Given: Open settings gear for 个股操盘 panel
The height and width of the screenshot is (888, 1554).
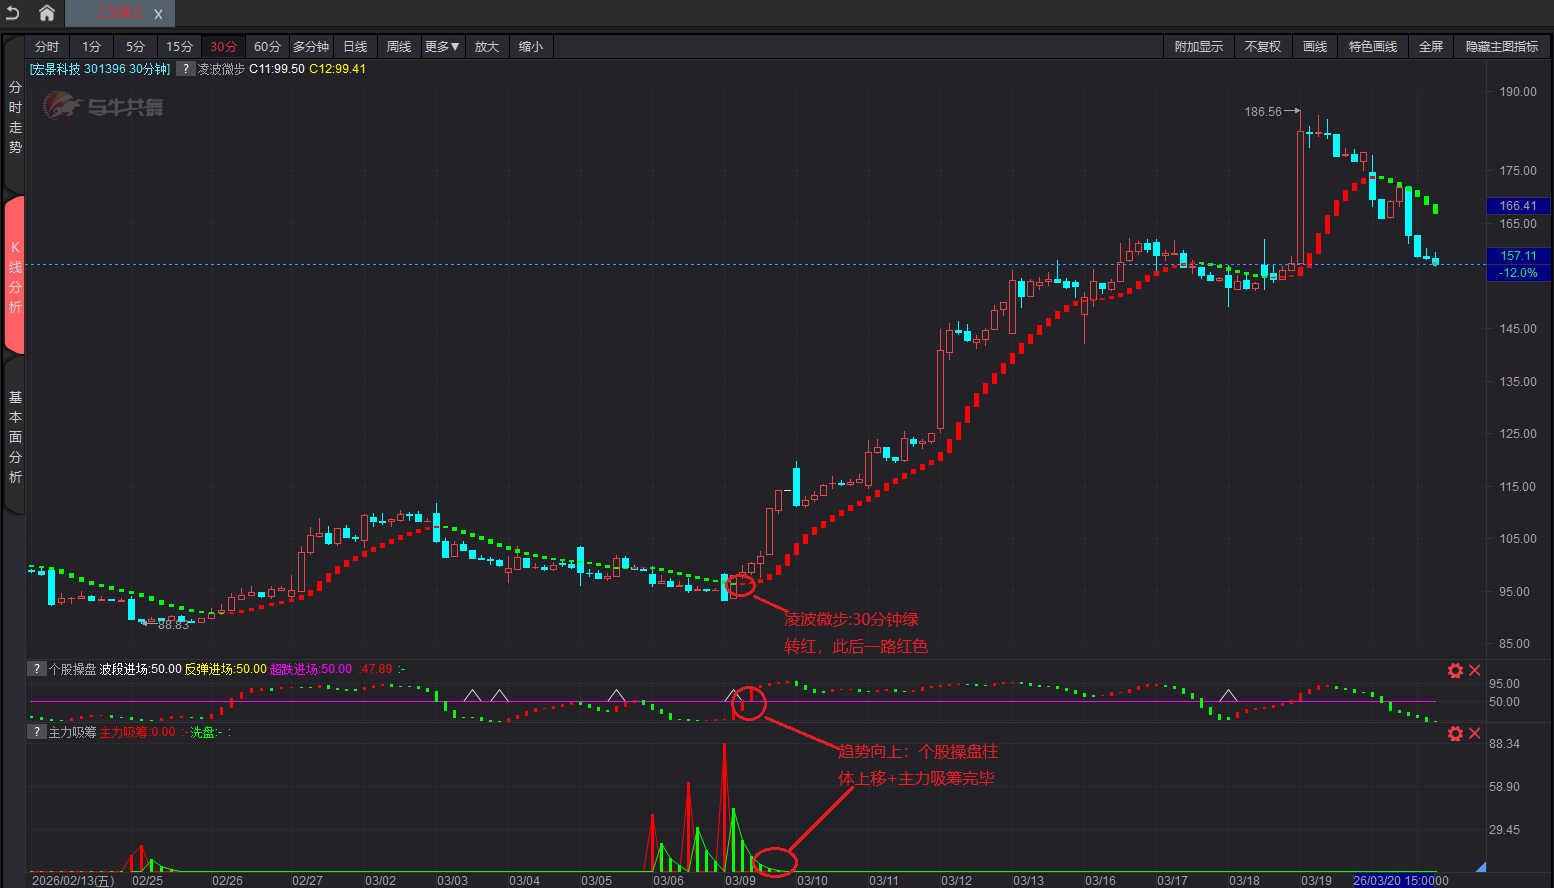Looking at the screenshot, I should pyautogui.click(x=1455, y=670).
